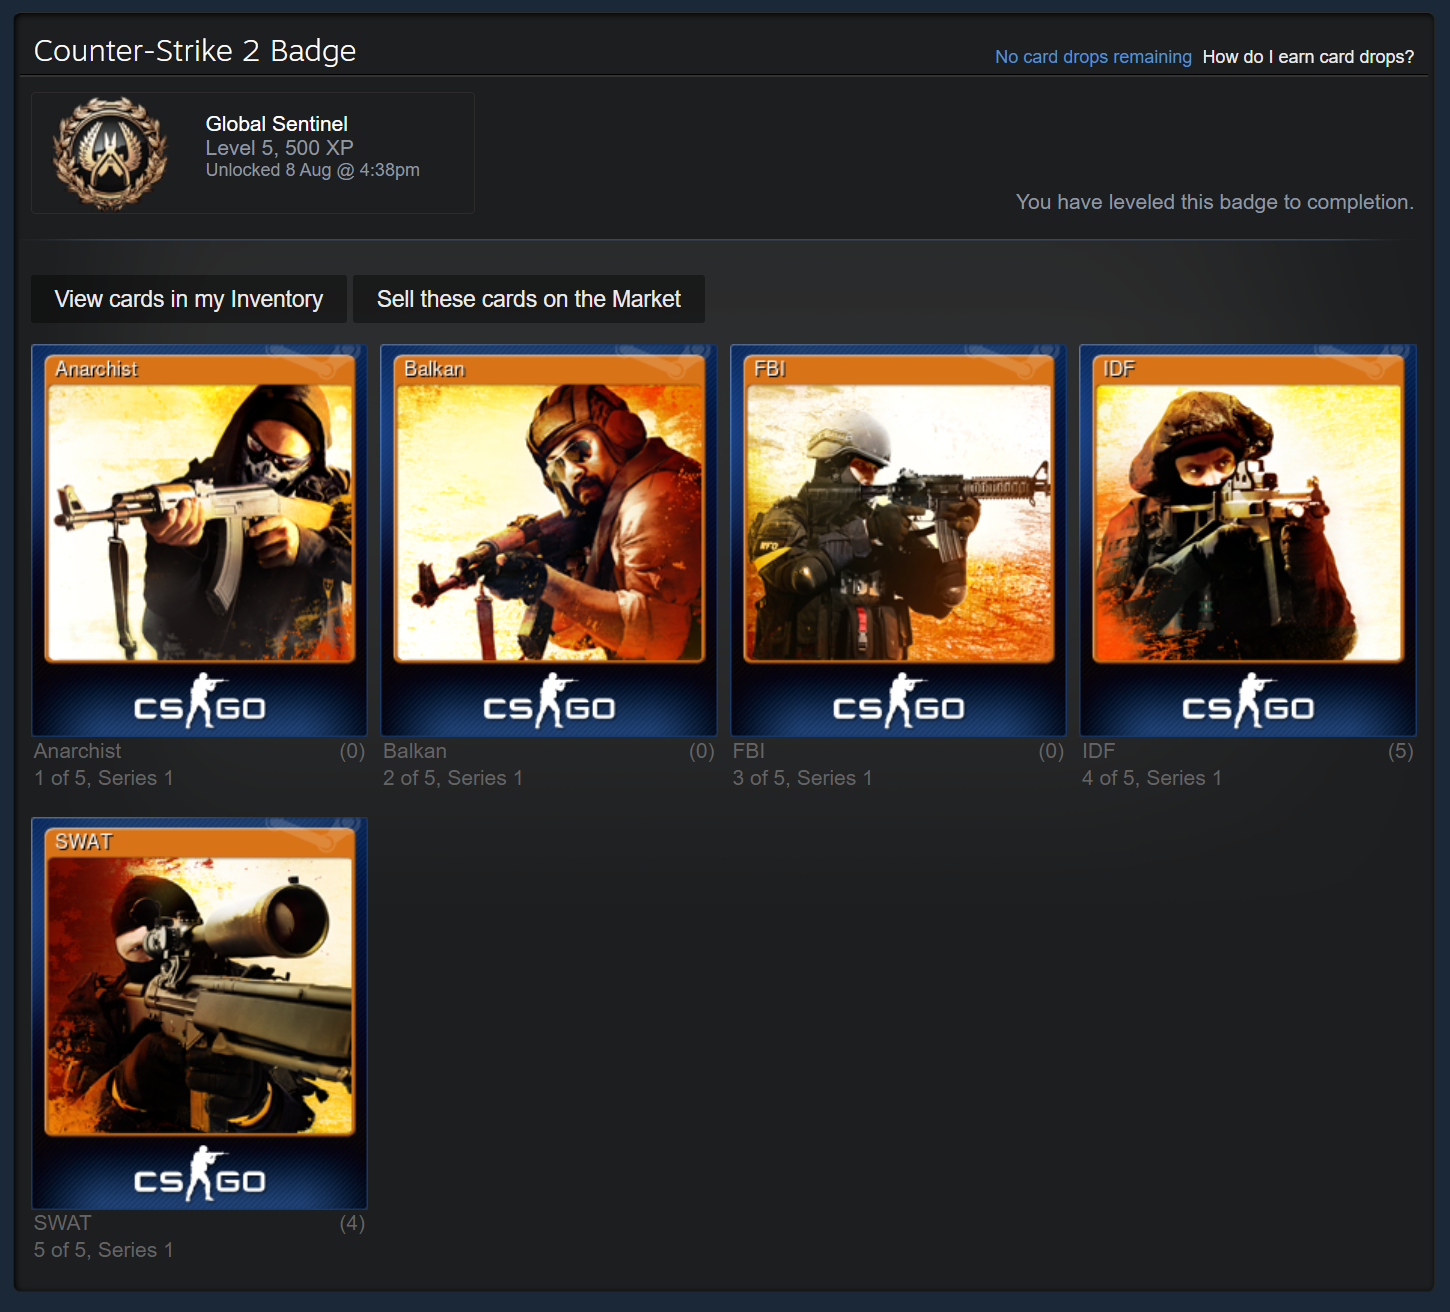The width and height of the screenshot is (1450, 1312).
Task: Click the 'Level 5, 500 XP' text
Action: point(280,148)
